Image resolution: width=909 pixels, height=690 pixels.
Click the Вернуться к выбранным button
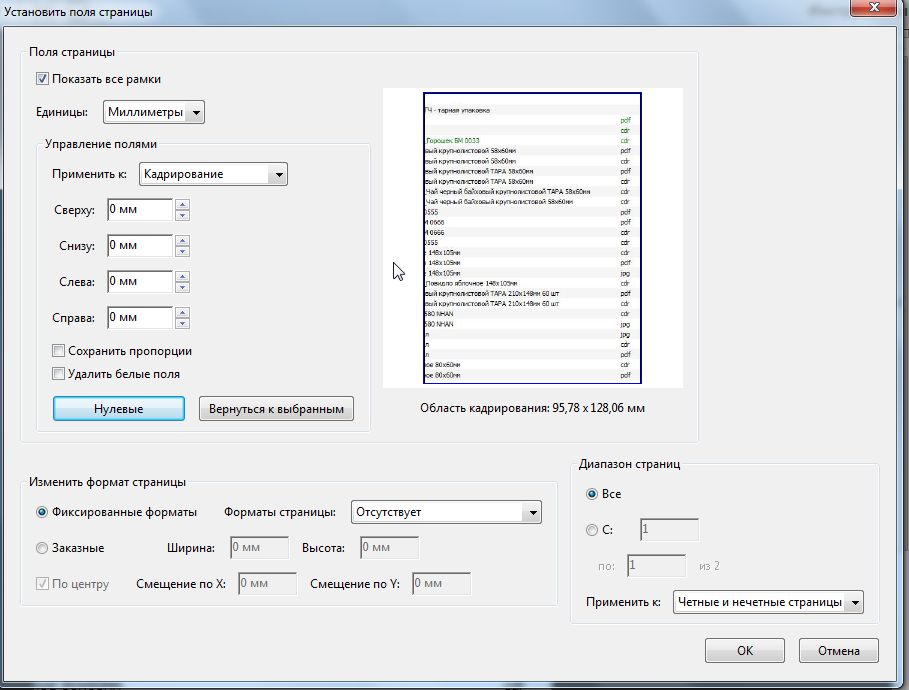tap(277, 409)
